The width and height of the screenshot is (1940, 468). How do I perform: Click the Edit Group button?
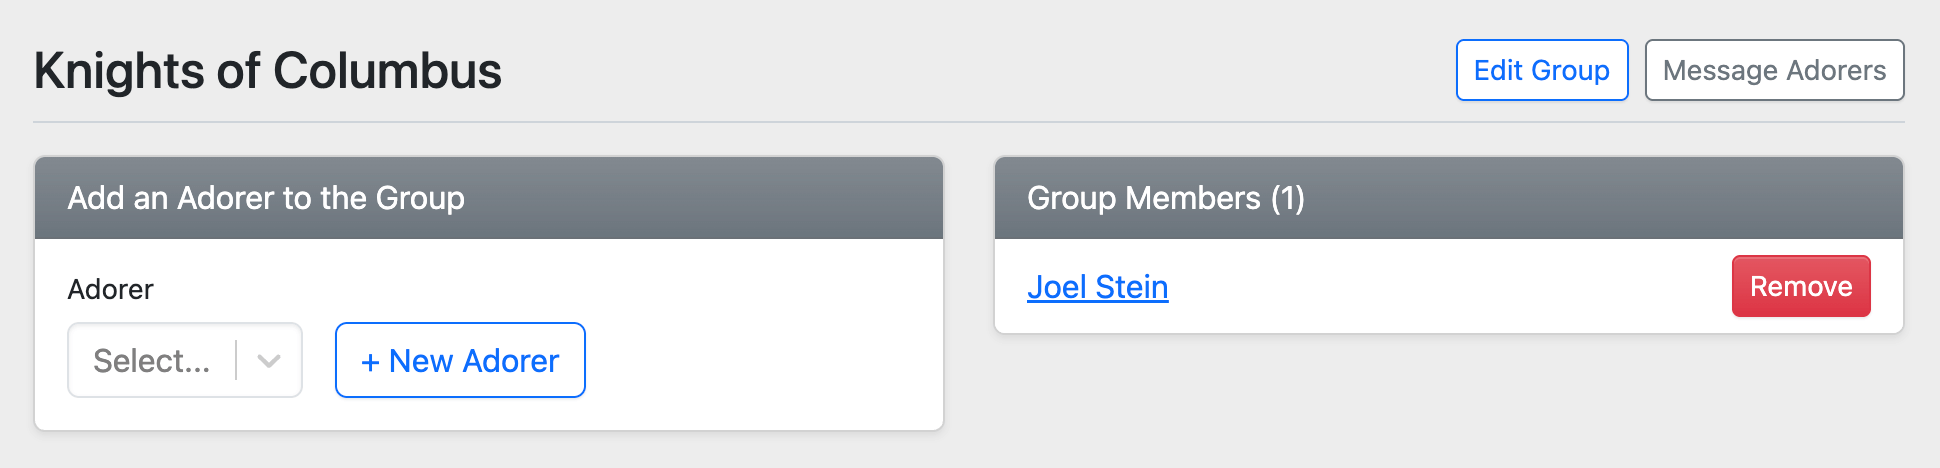1541,70
